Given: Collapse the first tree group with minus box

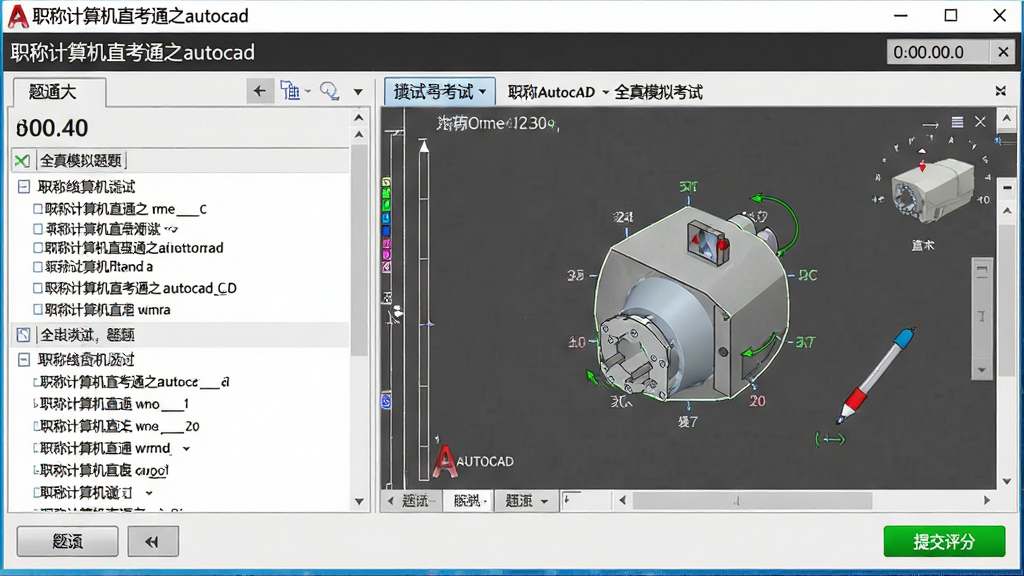Looking at the screenshot, I should point(24,187).
